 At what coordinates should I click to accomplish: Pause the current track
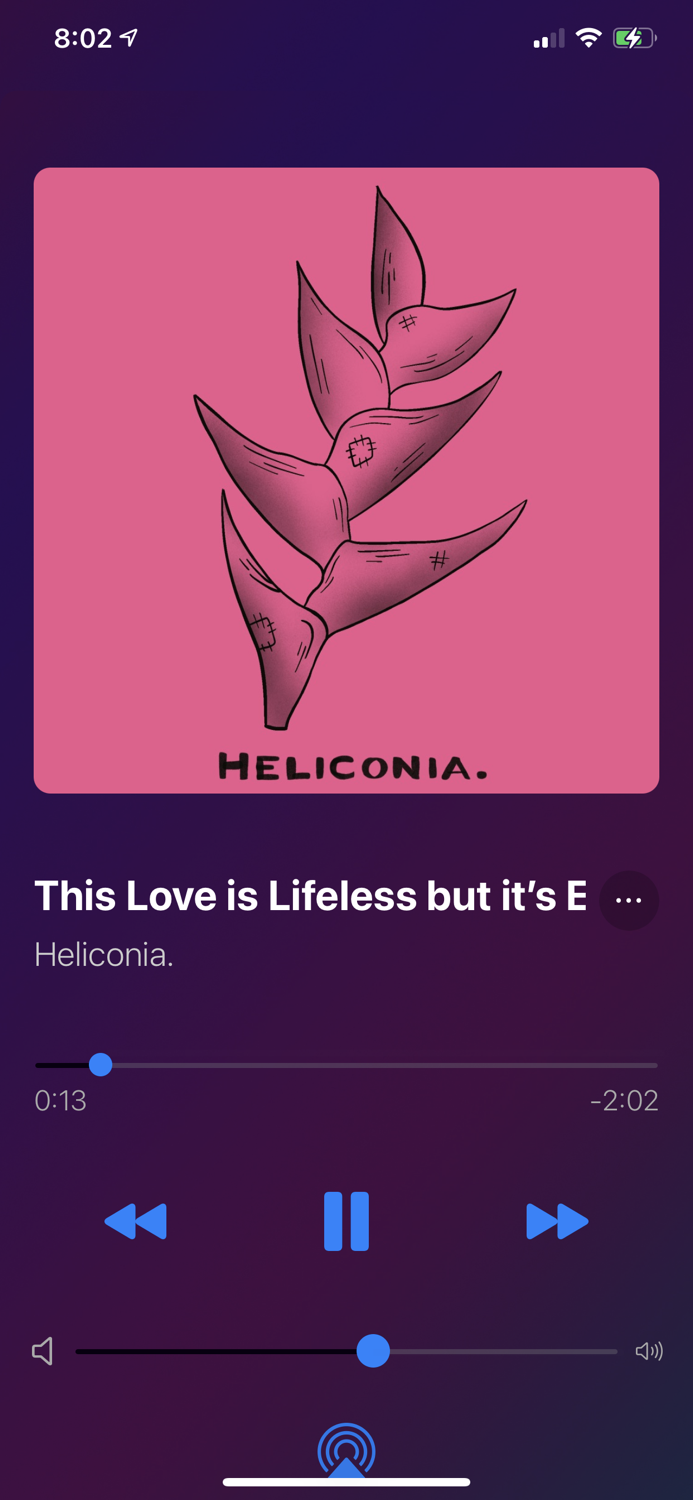pyautogui.click(x=346, y=1221)
